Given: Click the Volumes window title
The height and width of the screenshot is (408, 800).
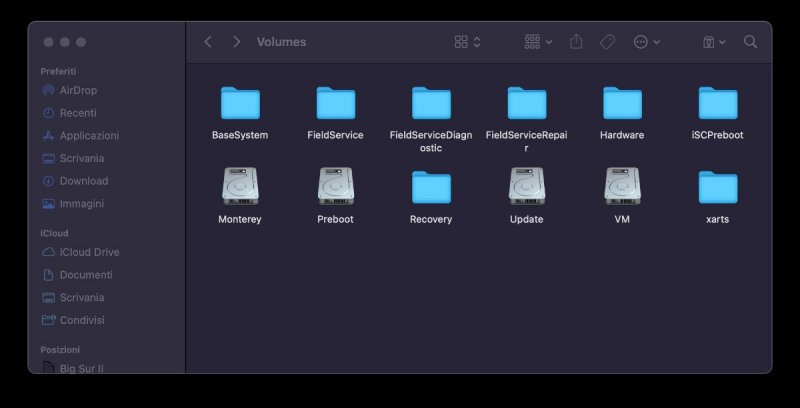Looking at the screenshot, I should [282, 42].
